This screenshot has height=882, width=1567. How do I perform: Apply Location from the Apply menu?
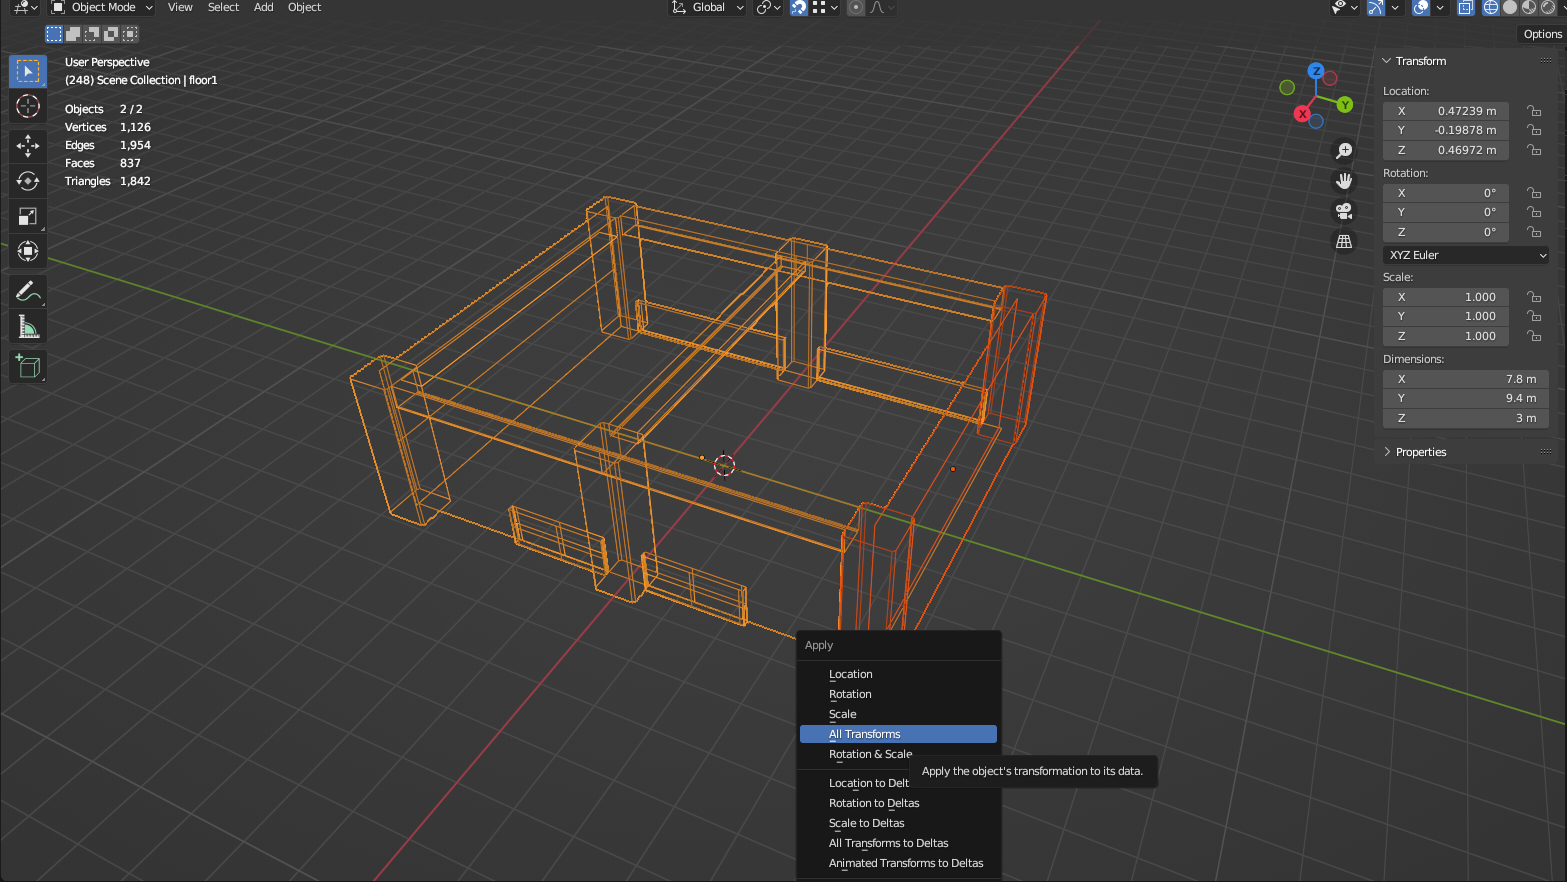(898, 674)
